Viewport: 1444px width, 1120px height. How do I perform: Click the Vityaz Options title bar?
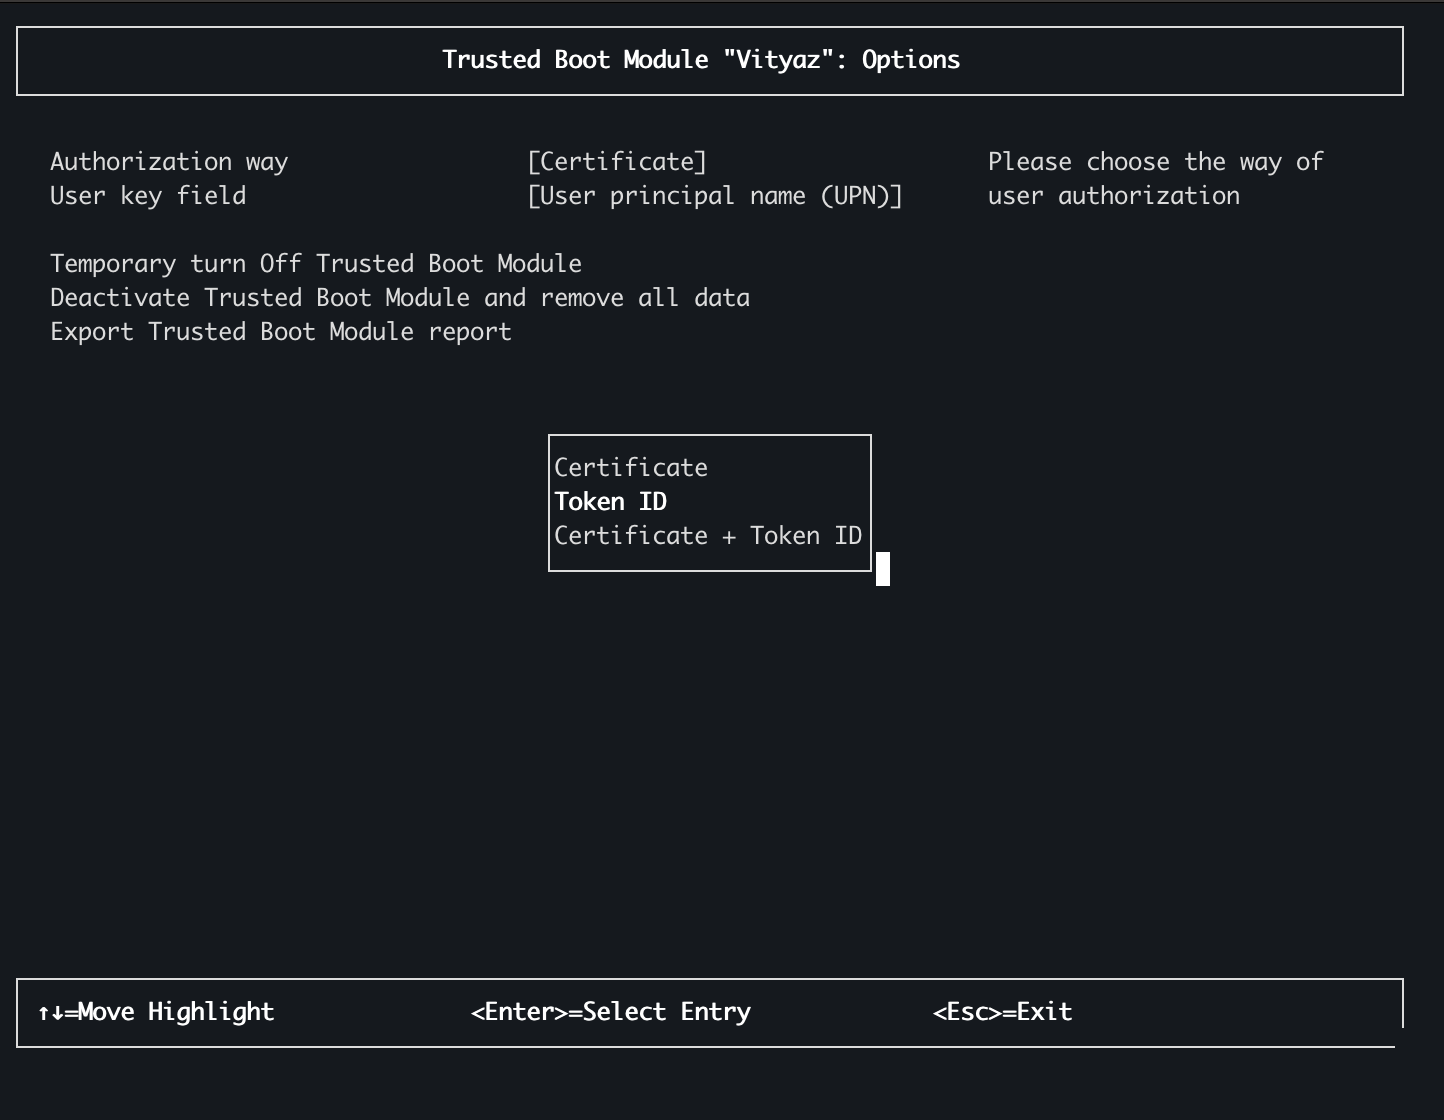pyautogui.click(x=710, y=61)
